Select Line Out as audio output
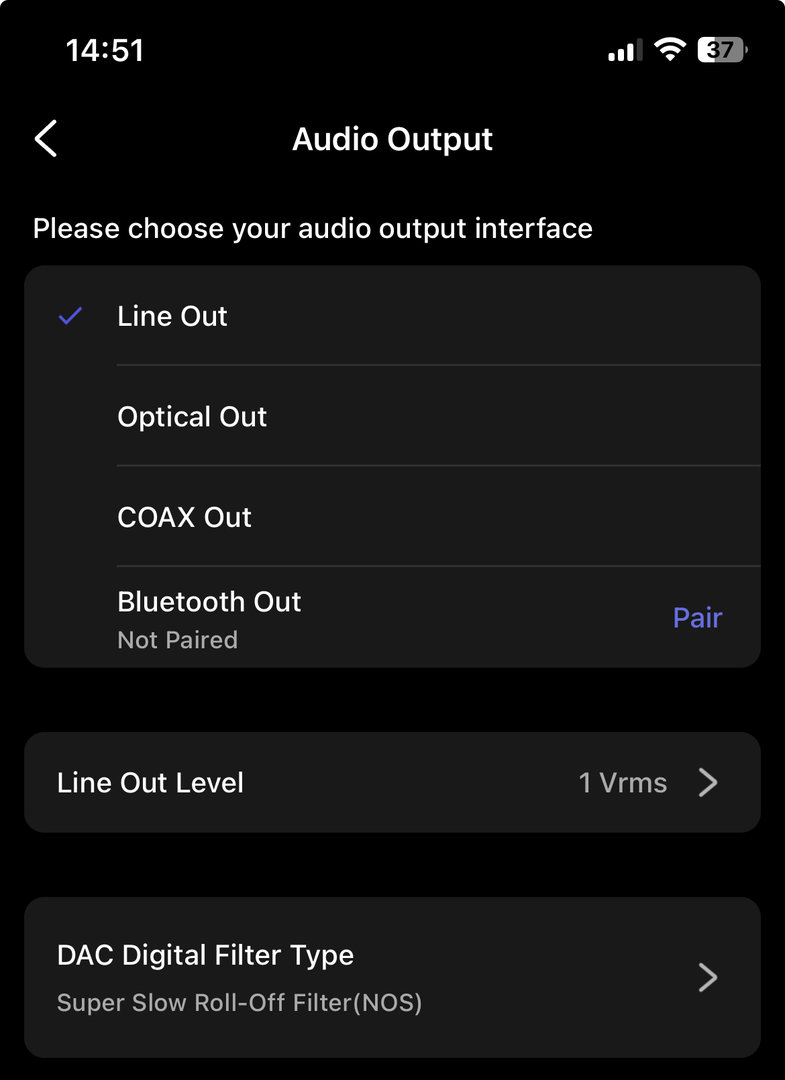The height and width of the screenshot is (1080, 785). 173,316
